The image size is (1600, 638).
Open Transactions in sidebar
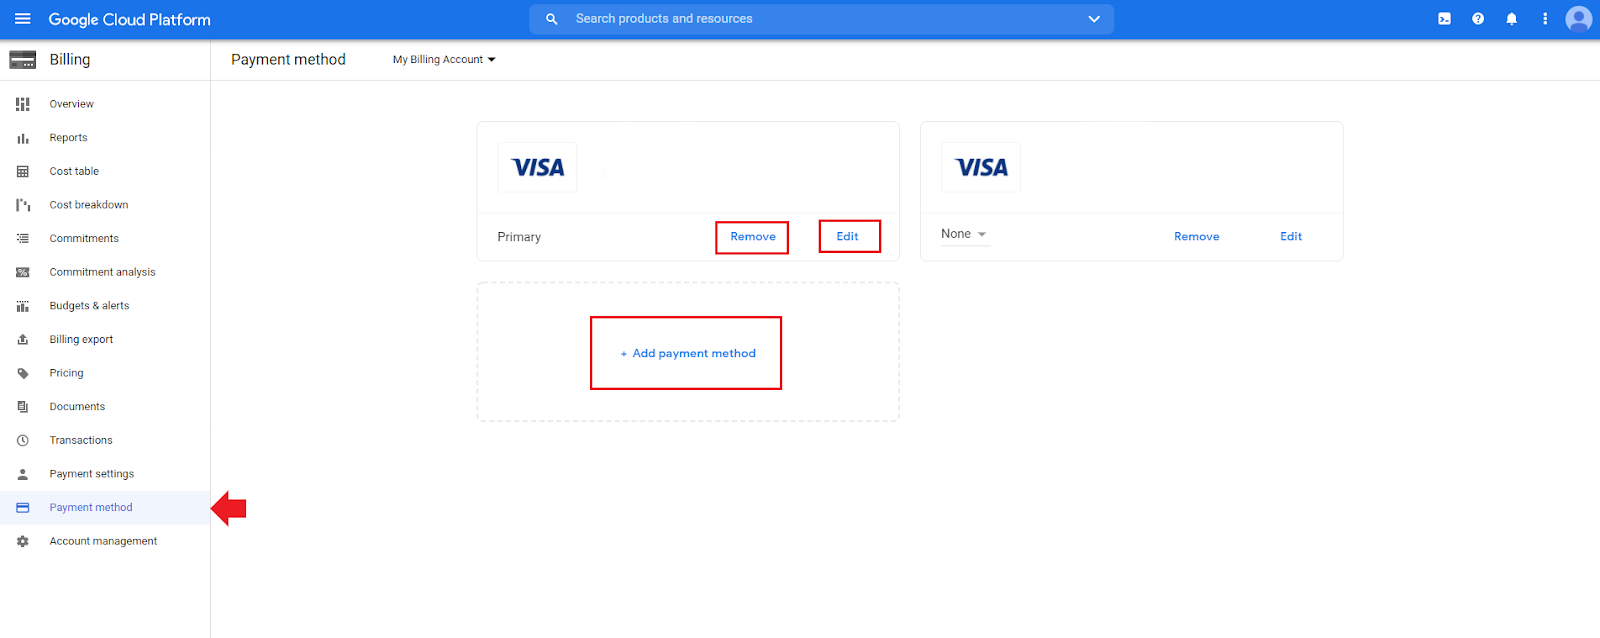(81, 440)
